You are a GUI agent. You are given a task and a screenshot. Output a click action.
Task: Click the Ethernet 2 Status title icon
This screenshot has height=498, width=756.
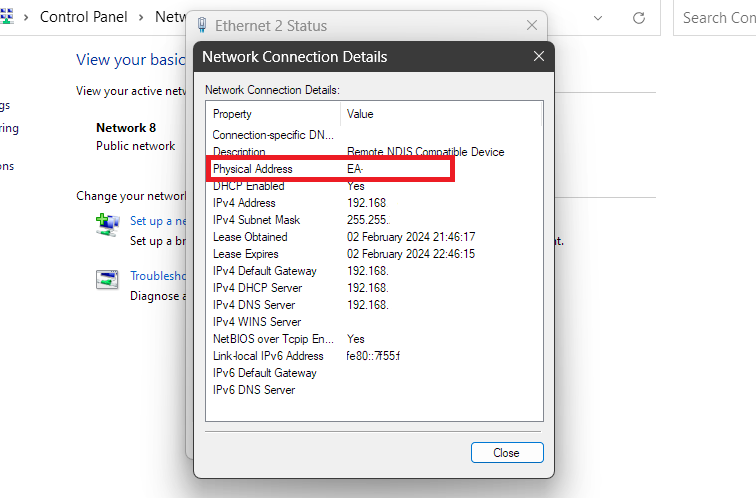point(203,26)
